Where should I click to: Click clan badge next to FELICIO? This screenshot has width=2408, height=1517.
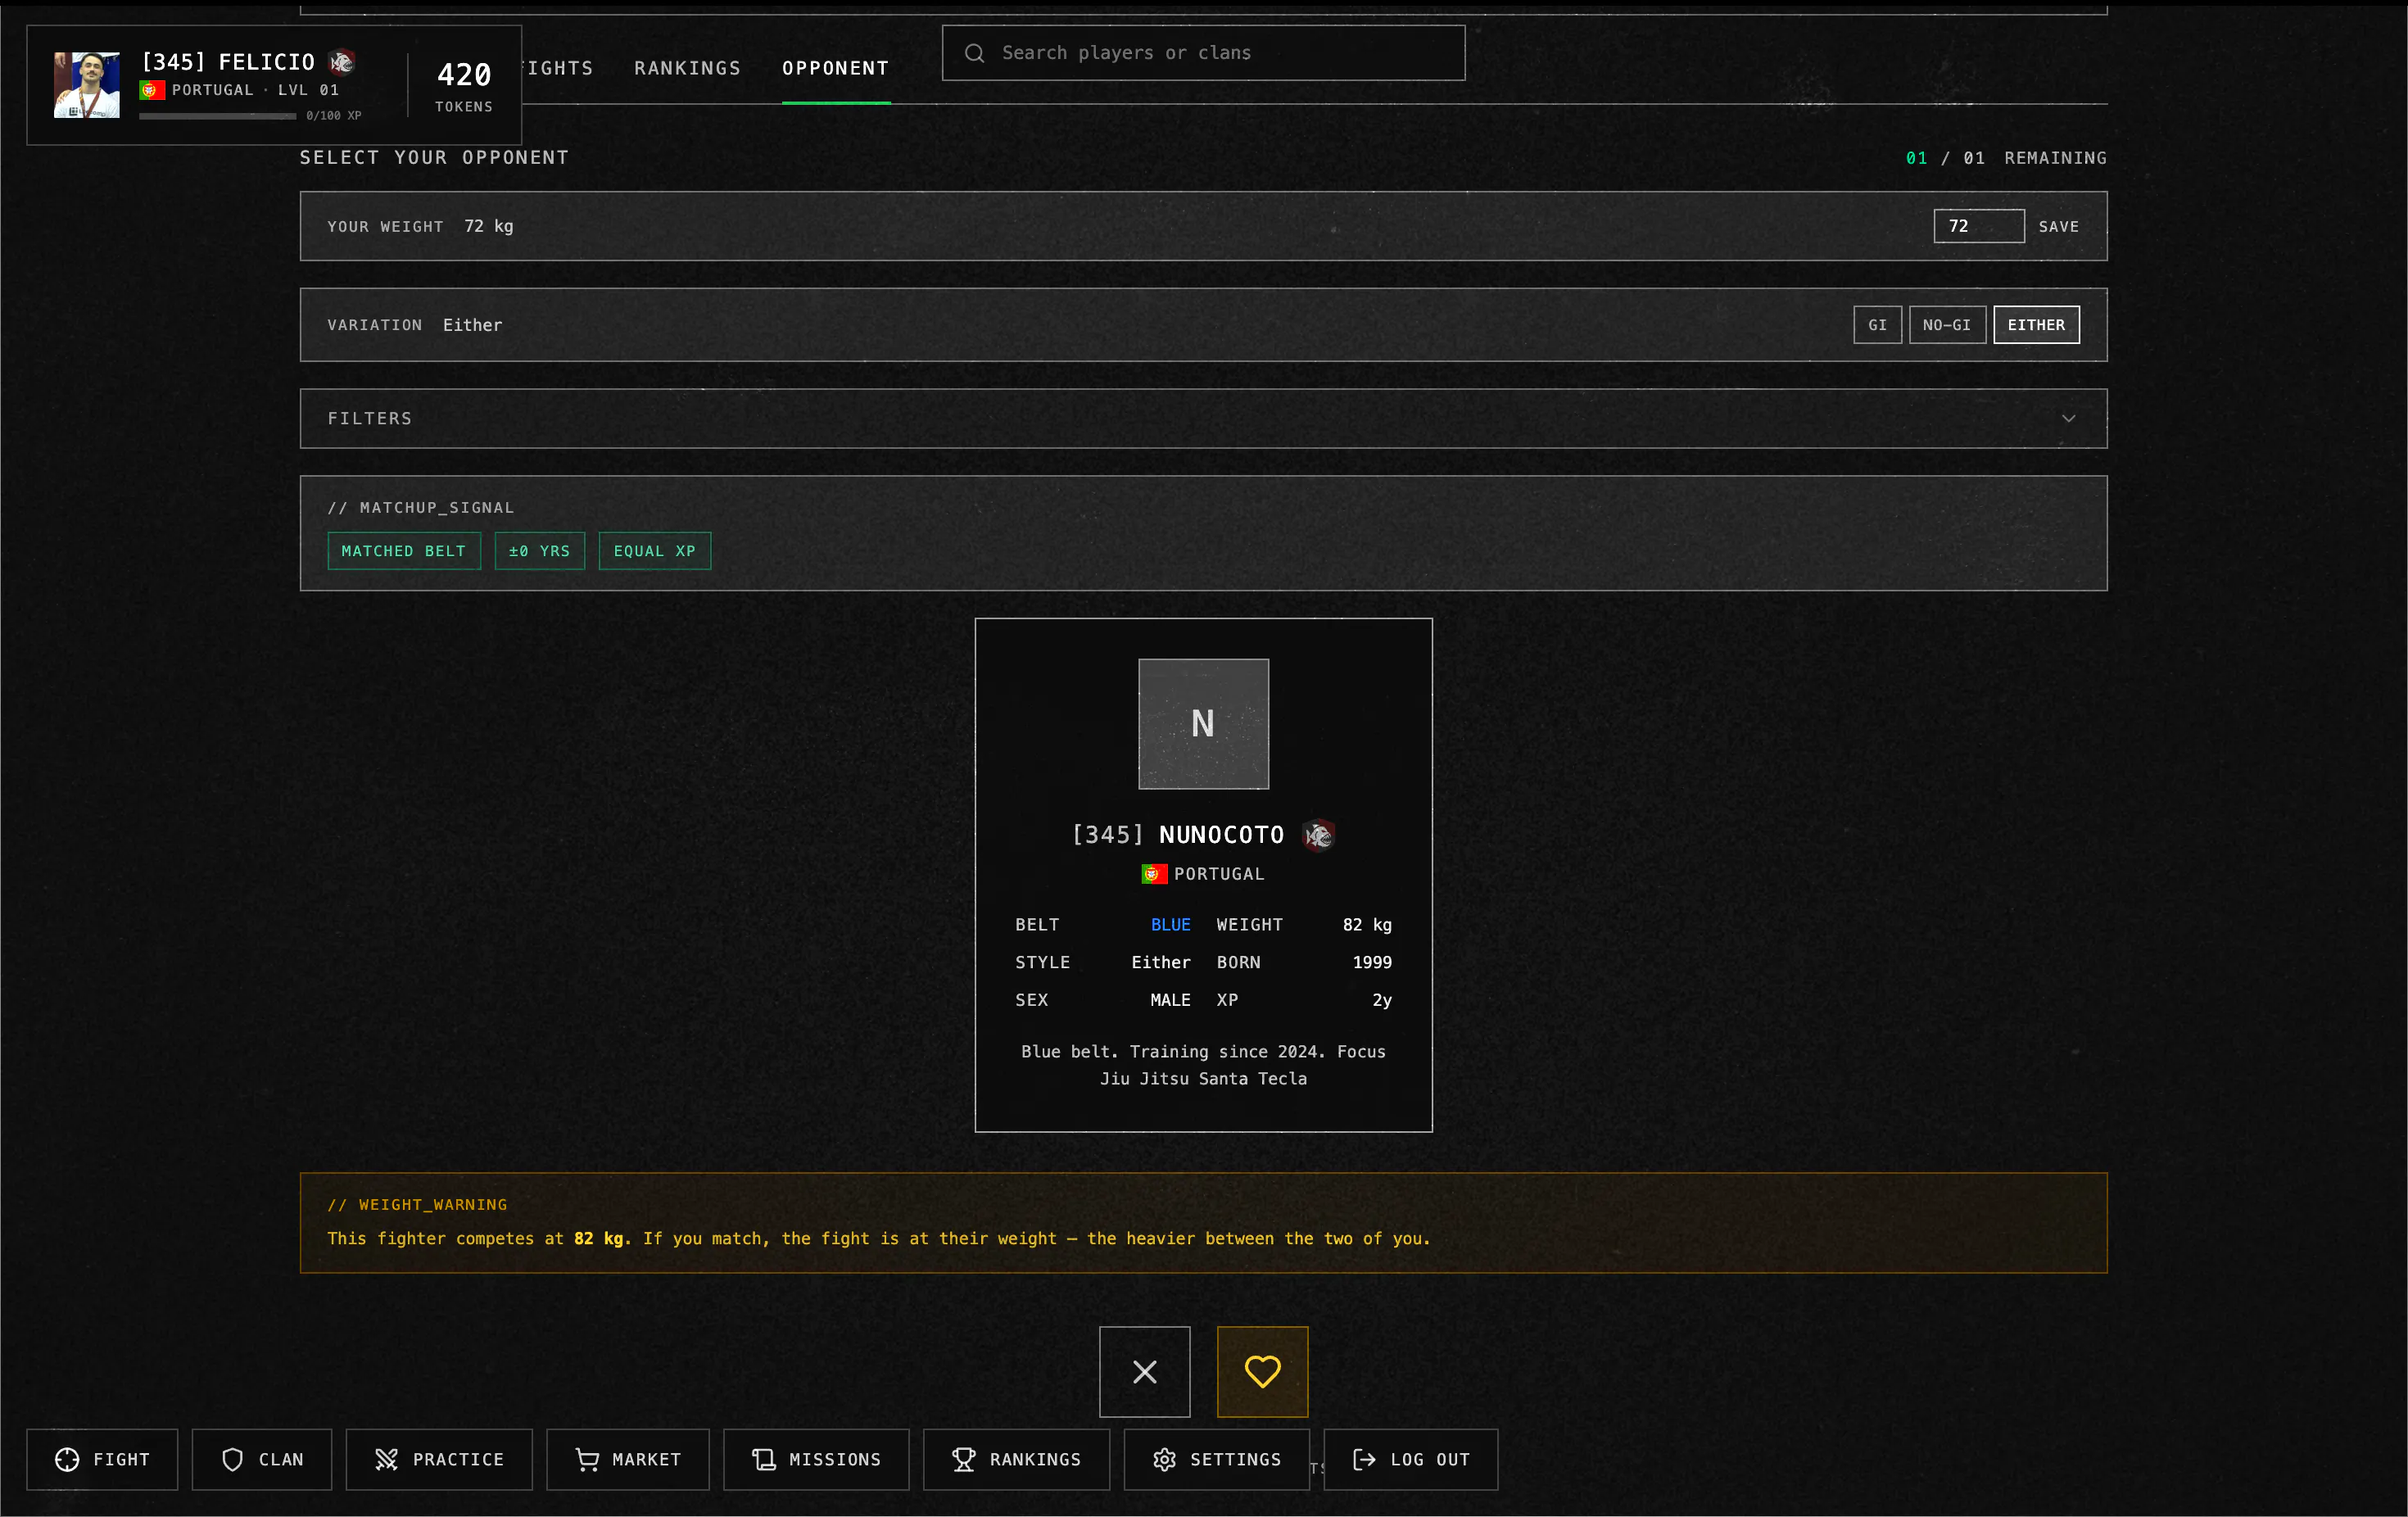pyautogui.click(x=342, y=62)
